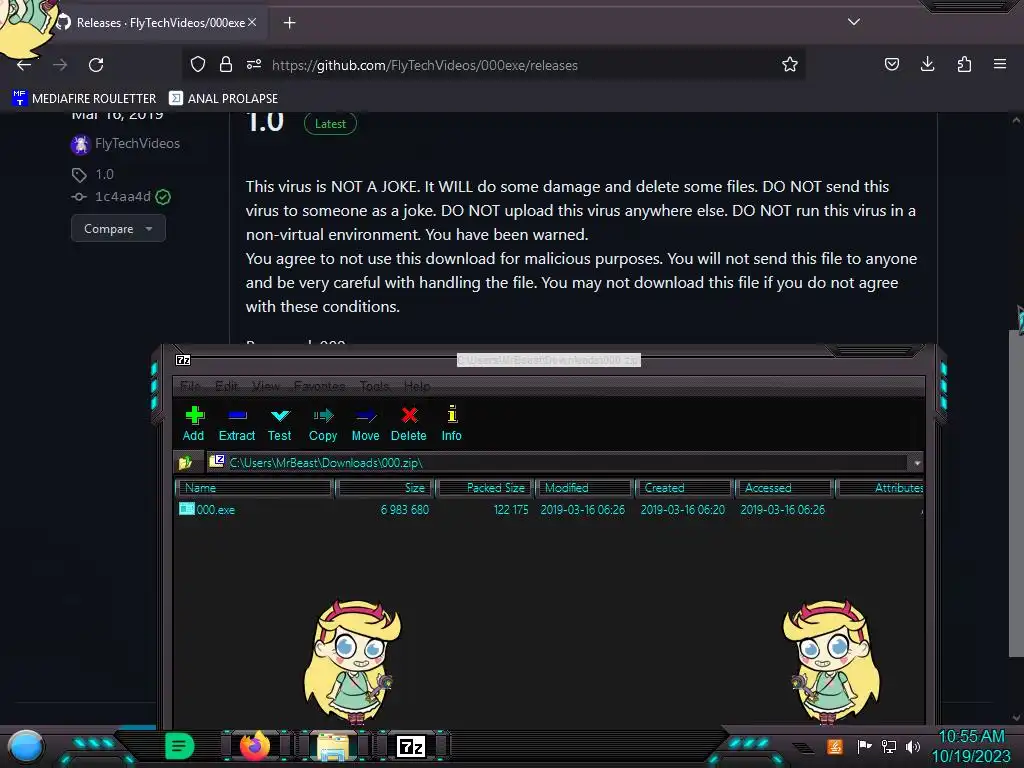Viewport: 1024px width, 768px height.
Task: View site security via the padlock icon
Action: [x=226, y=64]
